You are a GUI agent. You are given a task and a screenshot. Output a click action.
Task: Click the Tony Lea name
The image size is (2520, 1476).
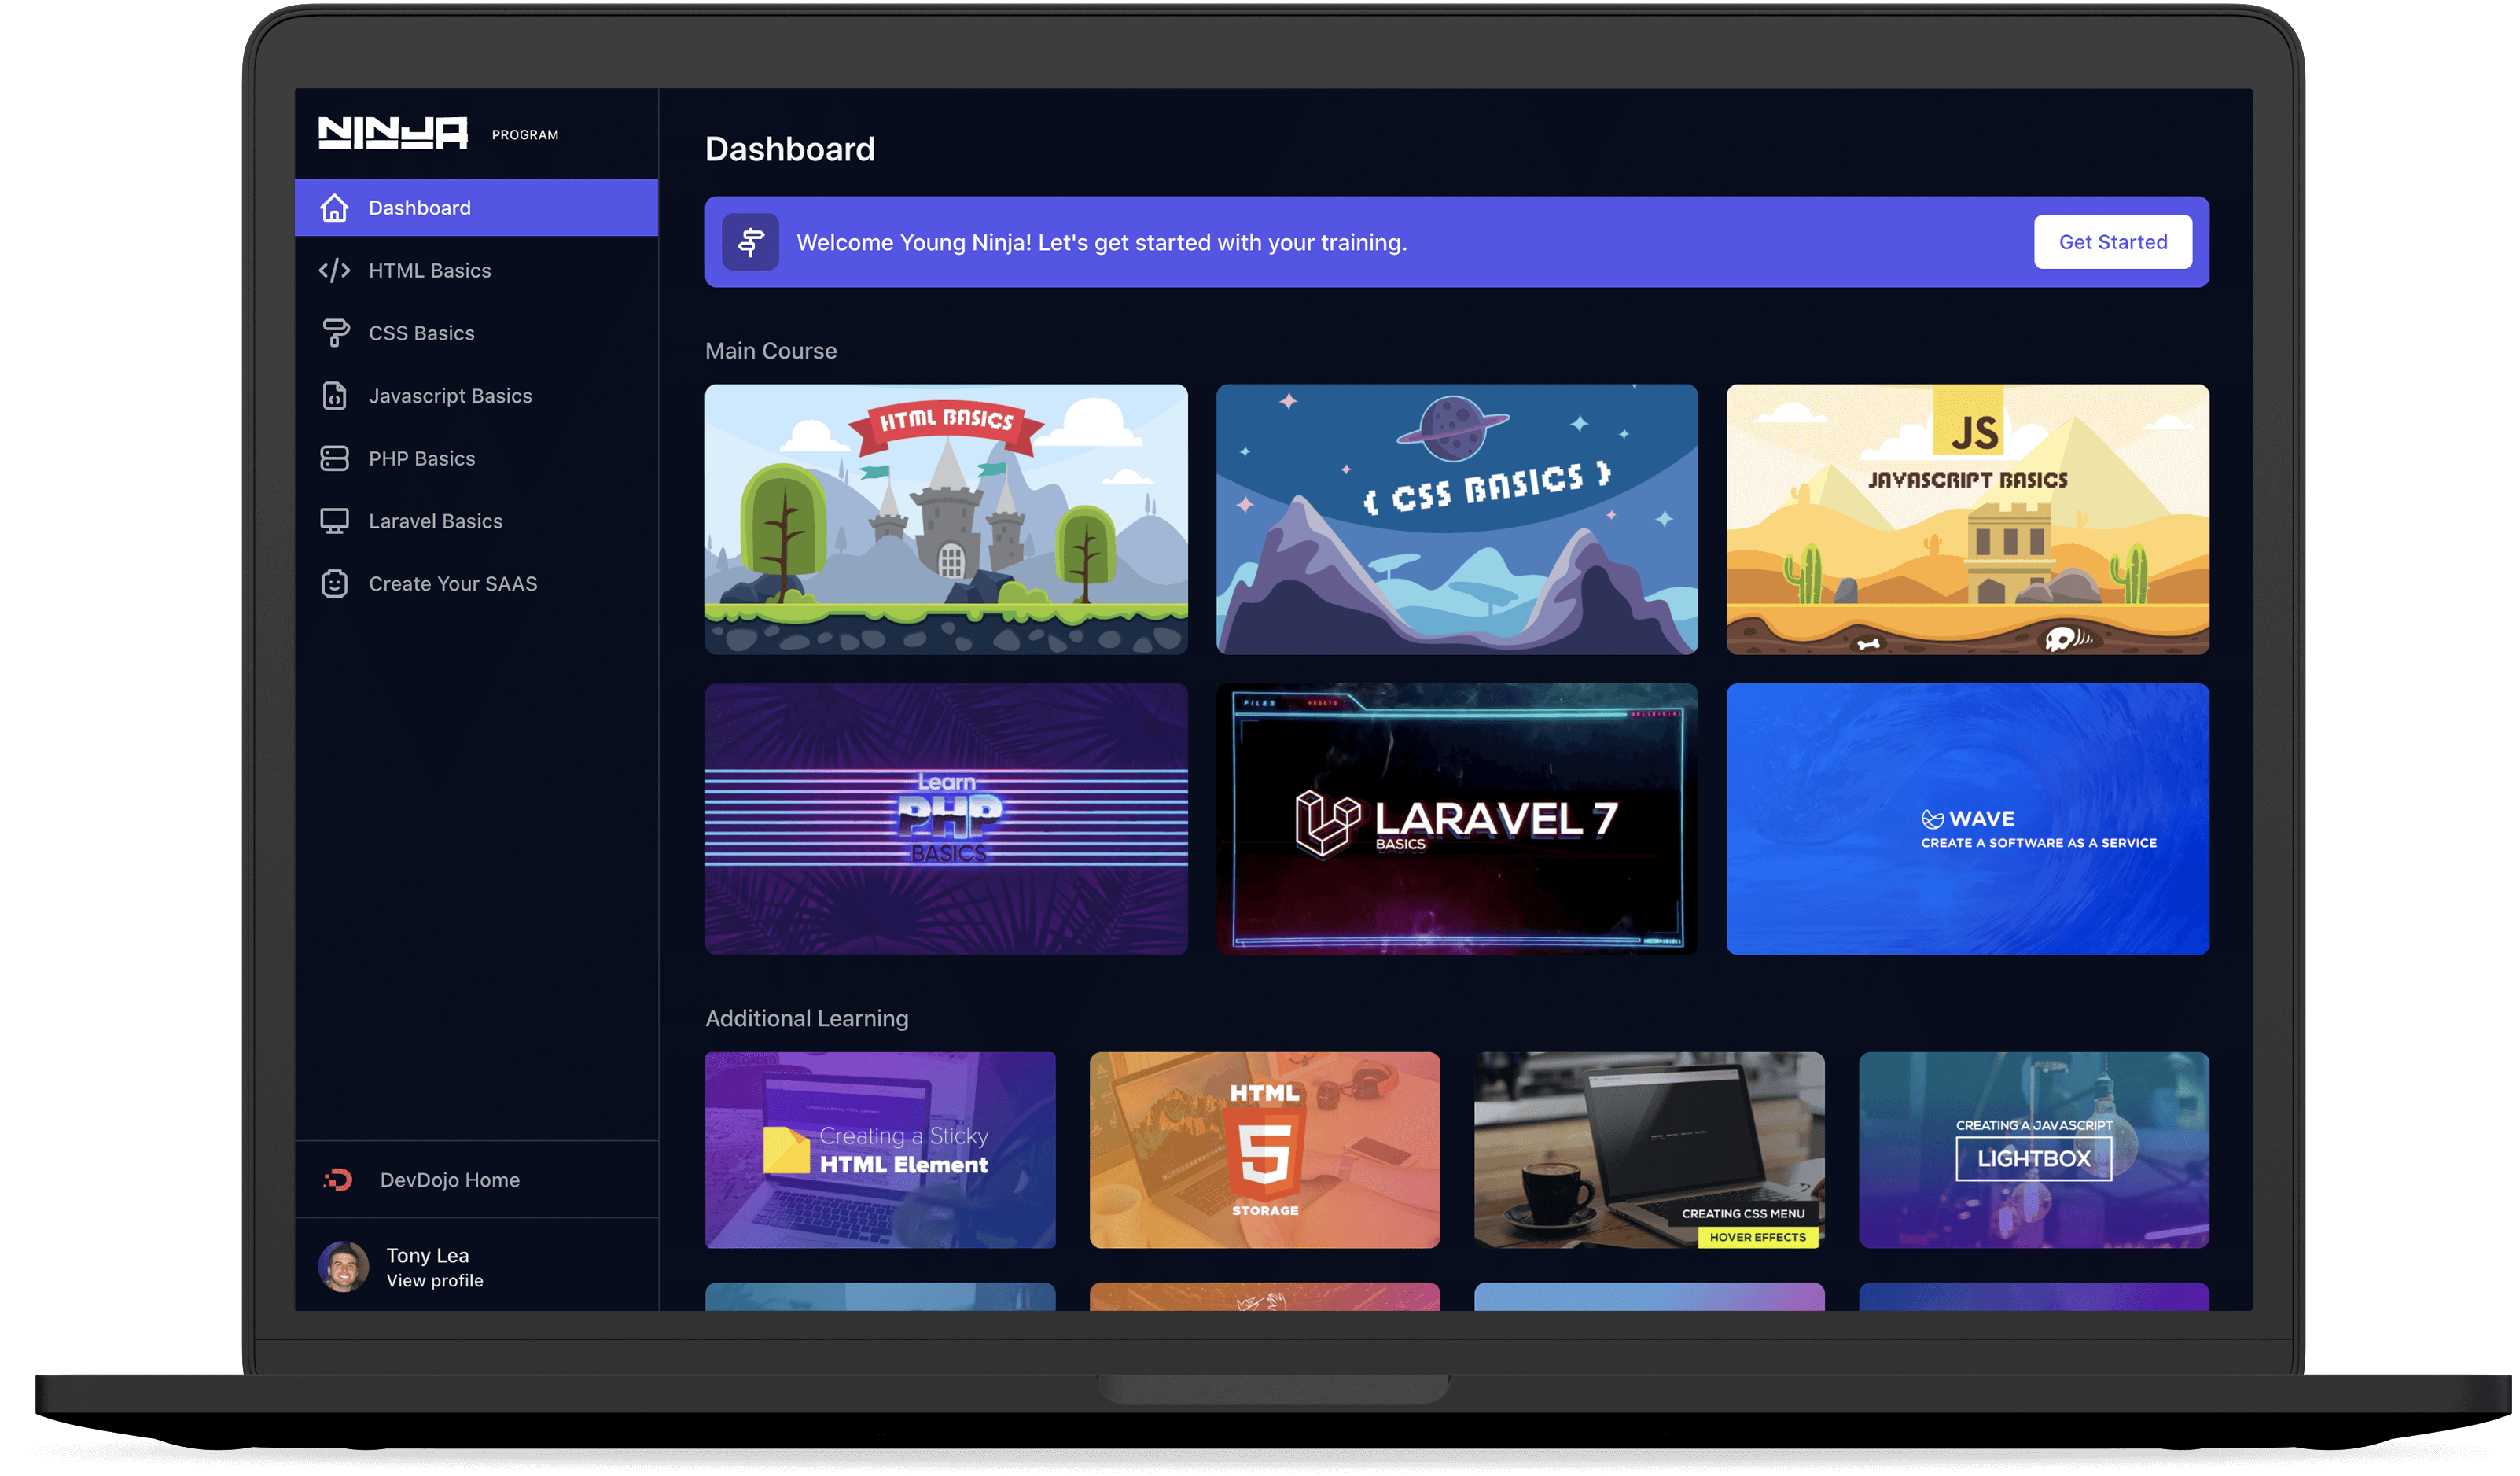(x=427, y=1255)
